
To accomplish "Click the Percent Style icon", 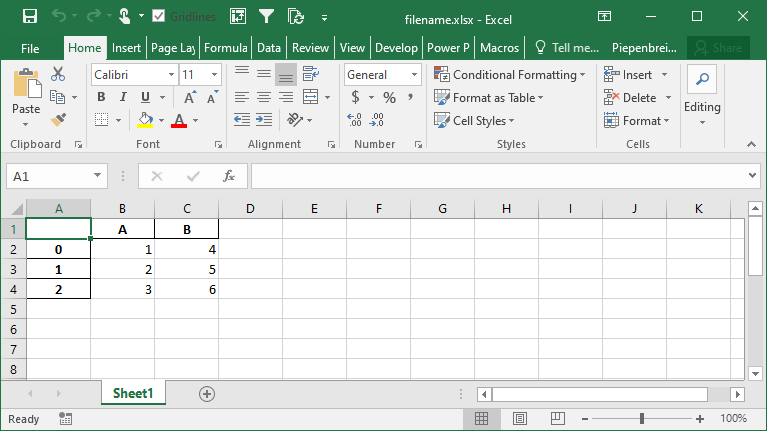I will [x=389, y=98].
